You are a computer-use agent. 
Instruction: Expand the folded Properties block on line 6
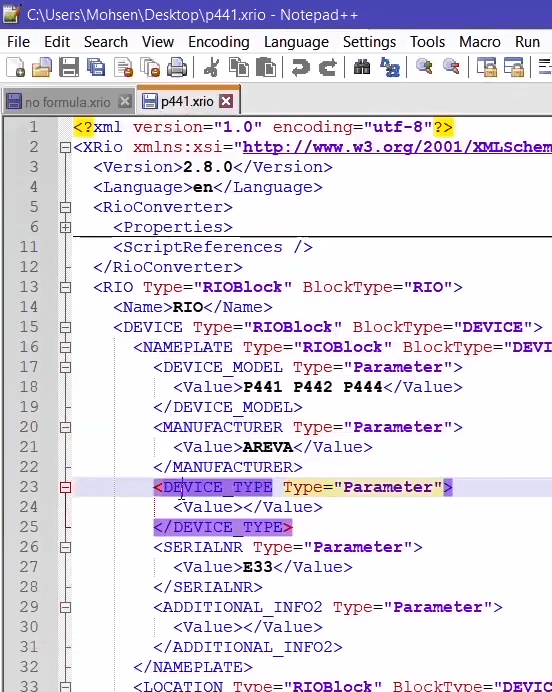[x=65, y=227]
